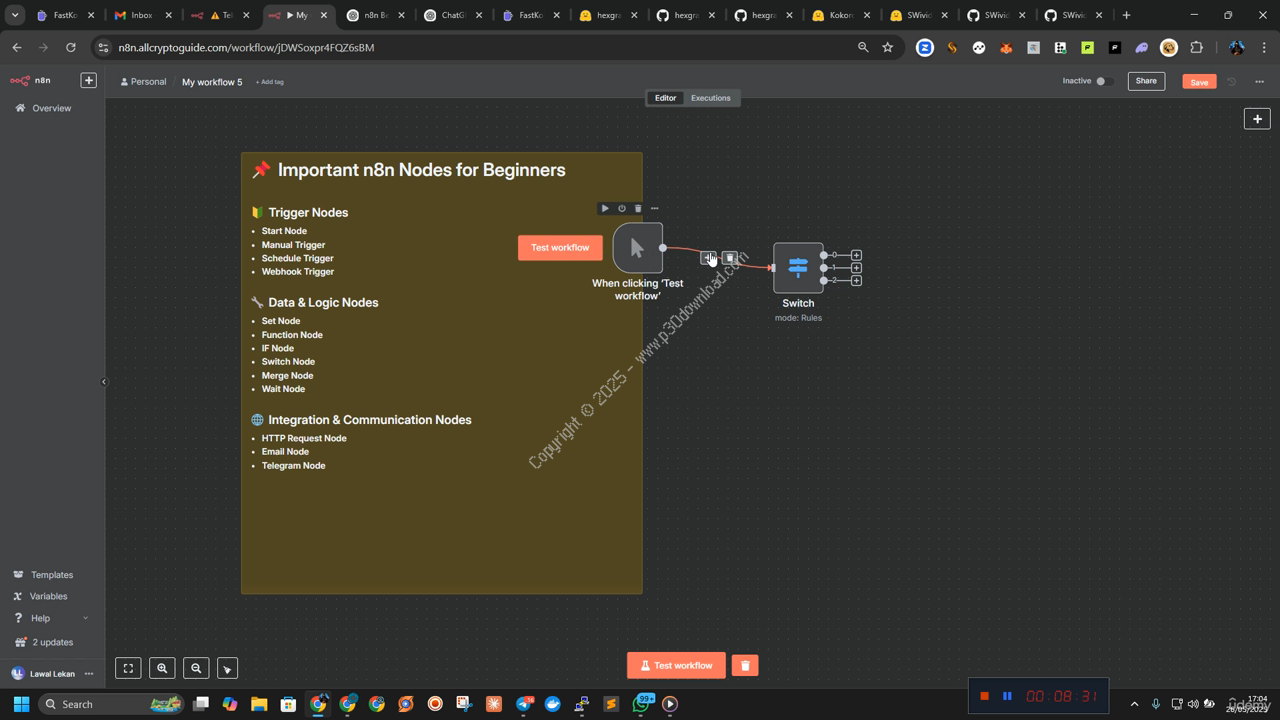Show hidden system tray icons
Image resolution: width=1280 pixels, height=720 pixels.
[1134, 704]
